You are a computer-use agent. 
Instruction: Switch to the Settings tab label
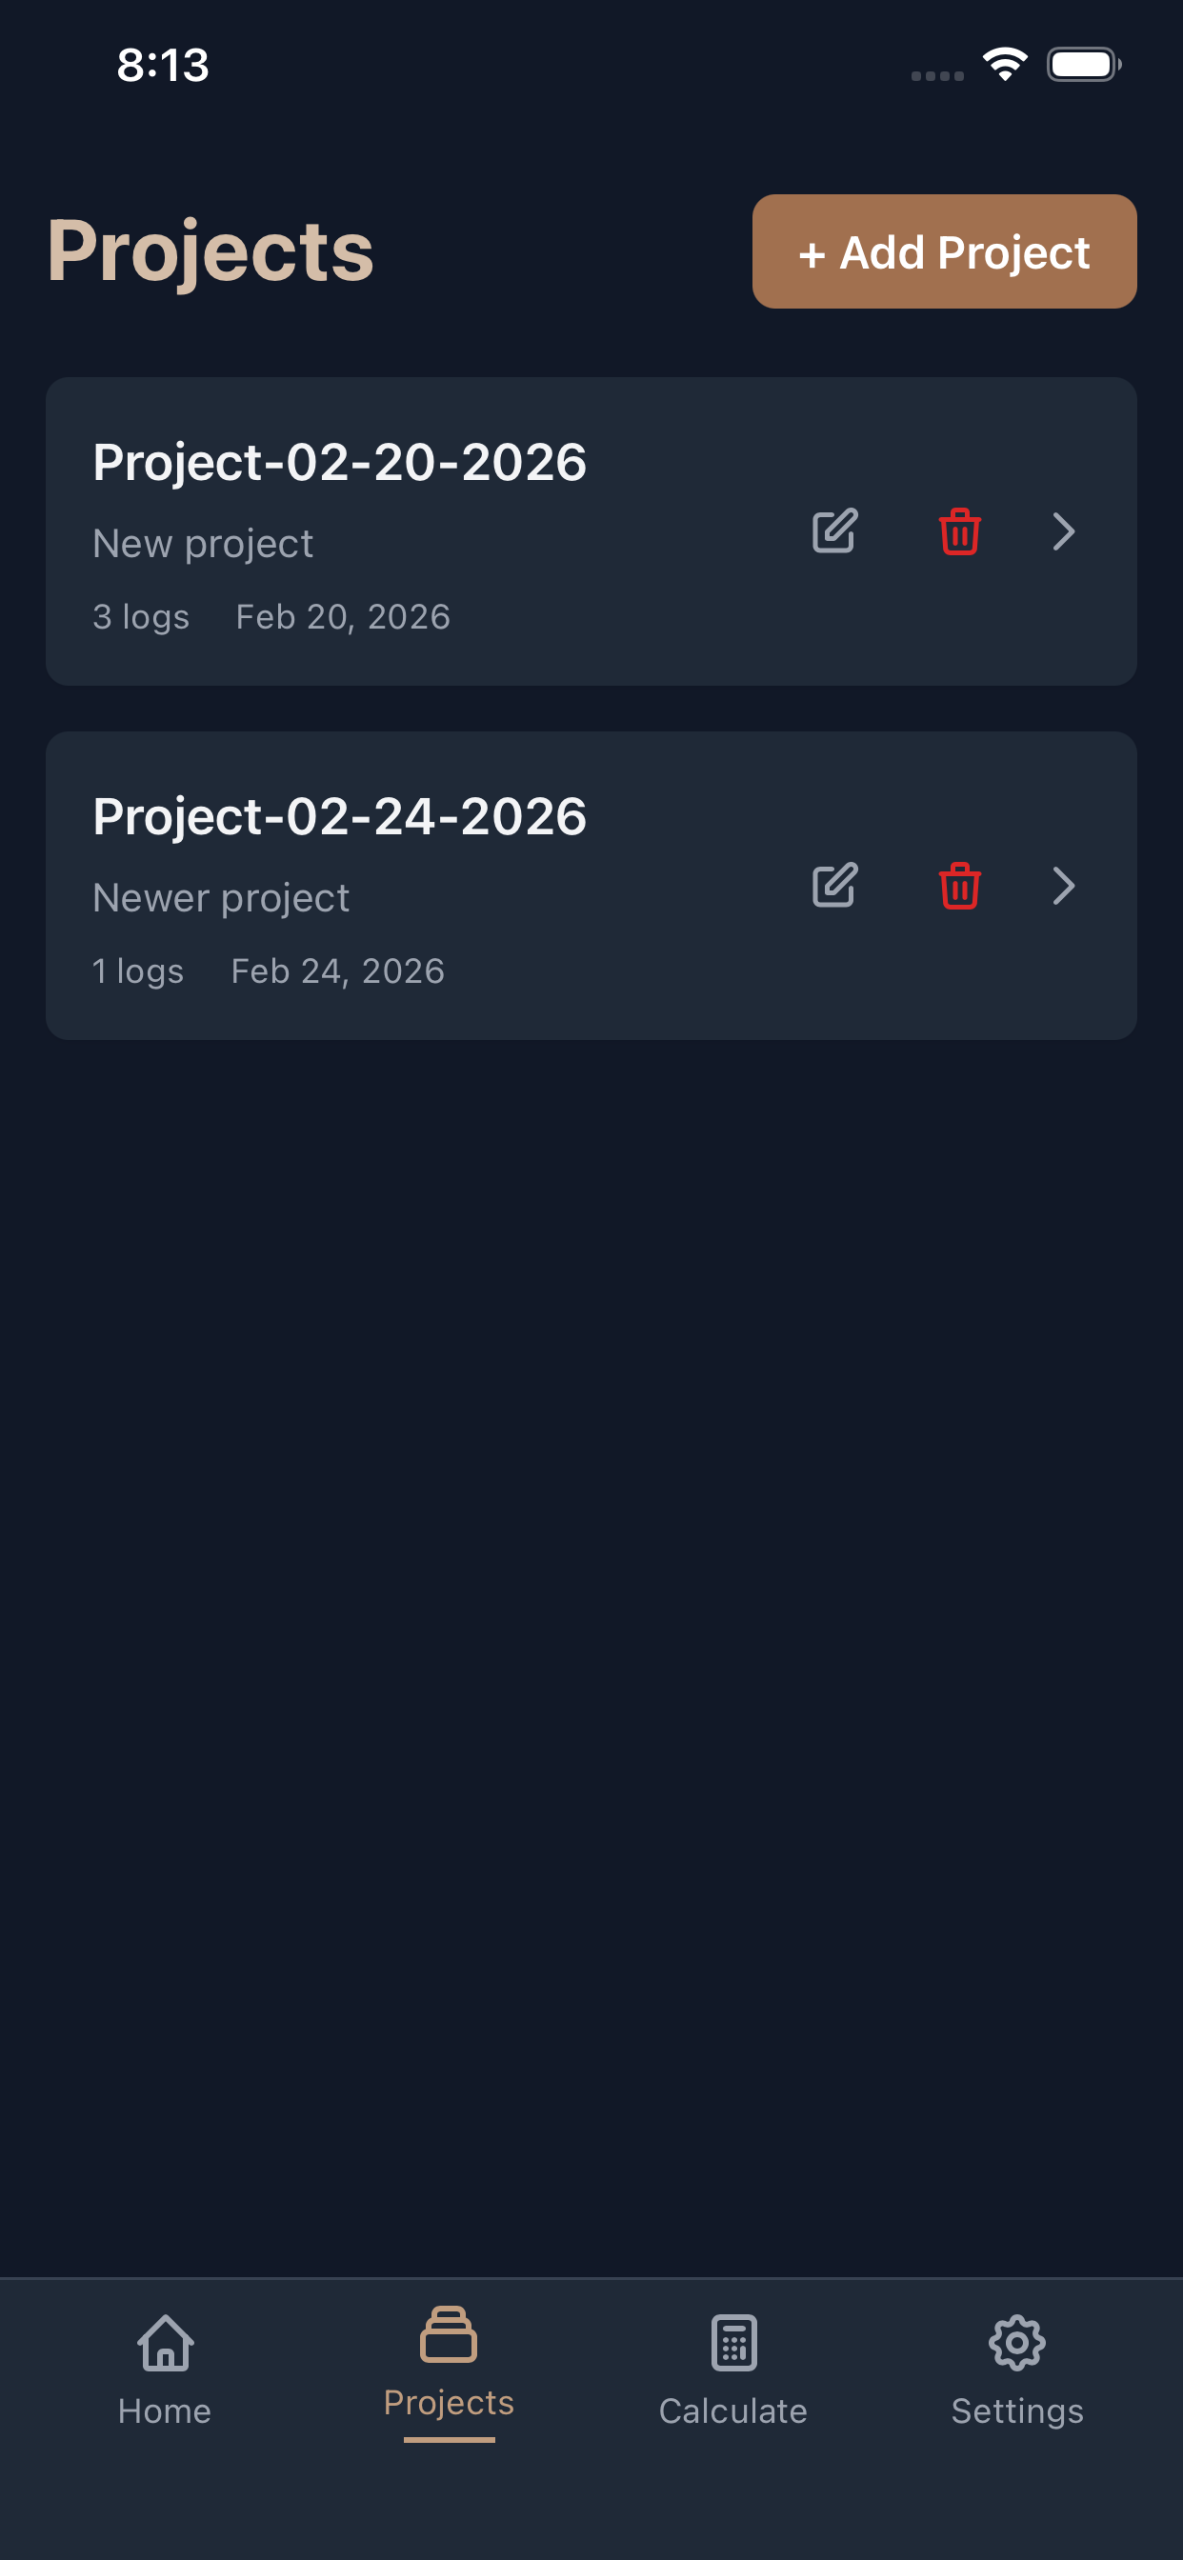click(1016, 2411)
